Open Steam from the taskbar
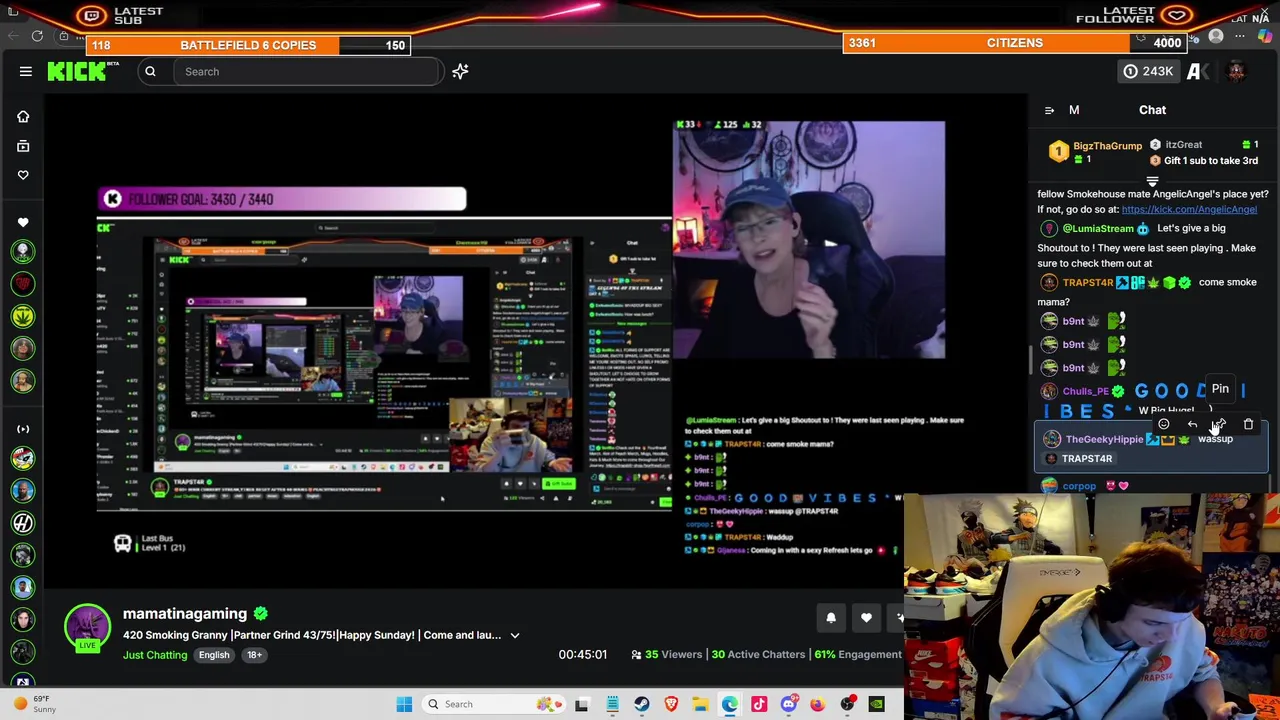 pyautogui.click(x=641, y=704)
